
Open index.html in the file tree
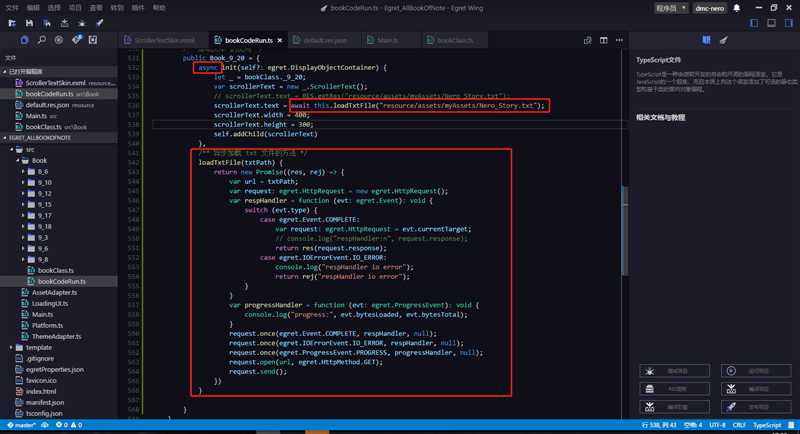(41, 392)
